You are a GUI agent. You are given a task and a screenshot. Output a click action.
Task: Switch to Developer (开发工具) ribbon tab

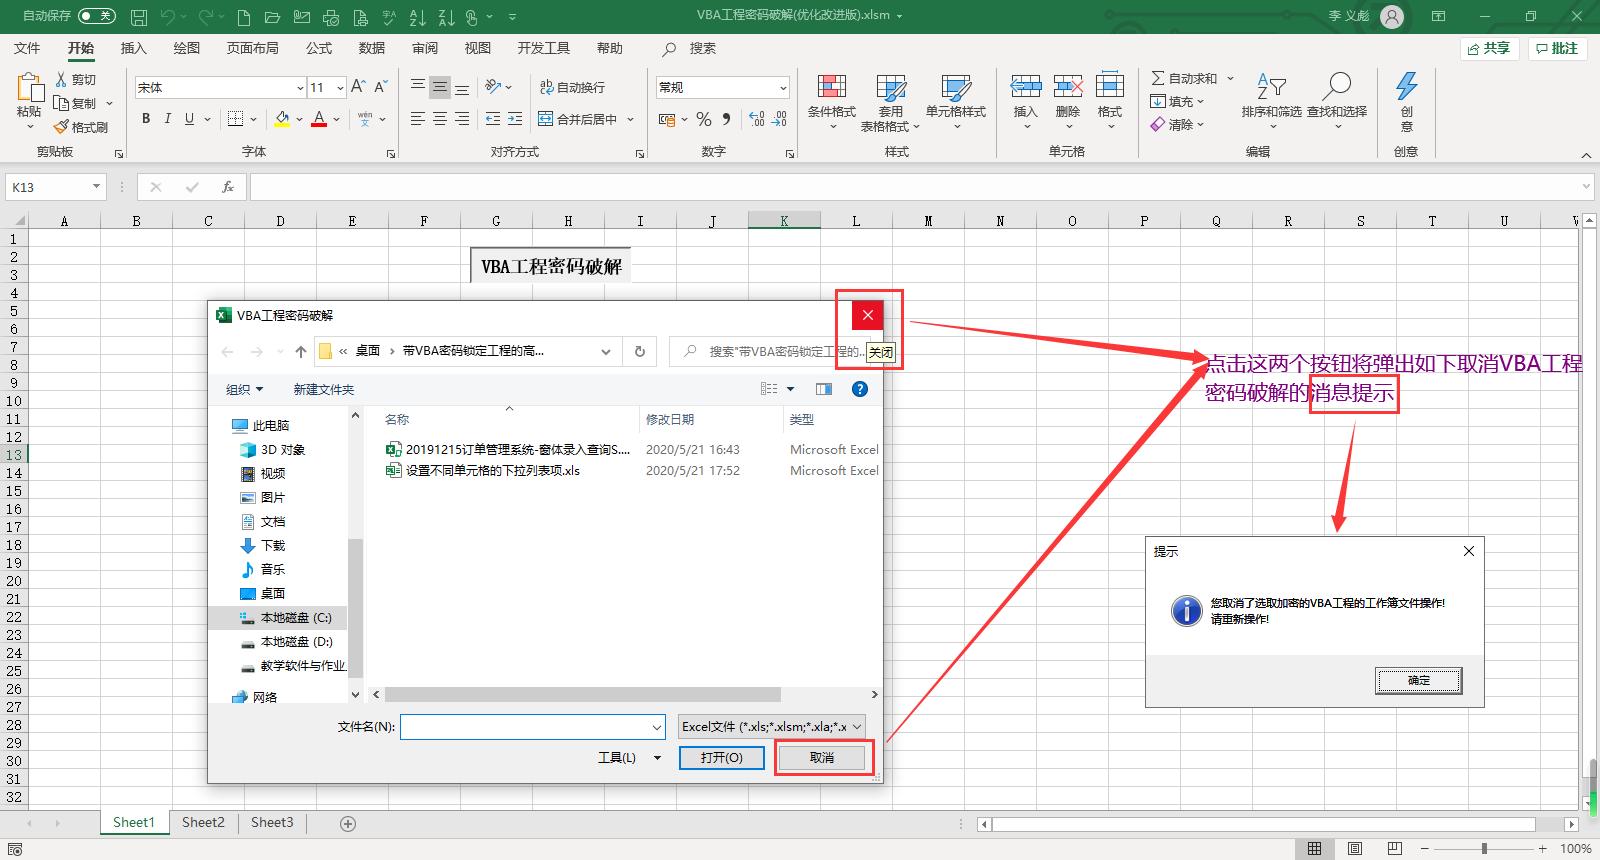tap(543, 48)
